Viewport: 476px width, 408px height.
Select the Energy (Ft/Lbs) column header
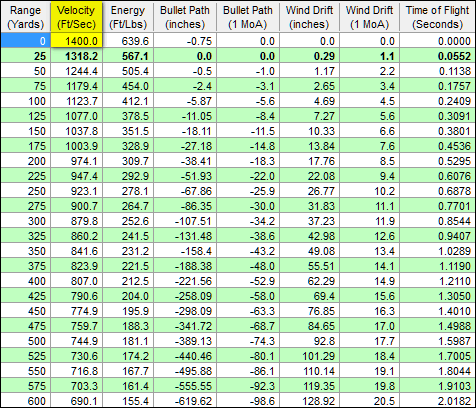(128, 17)
